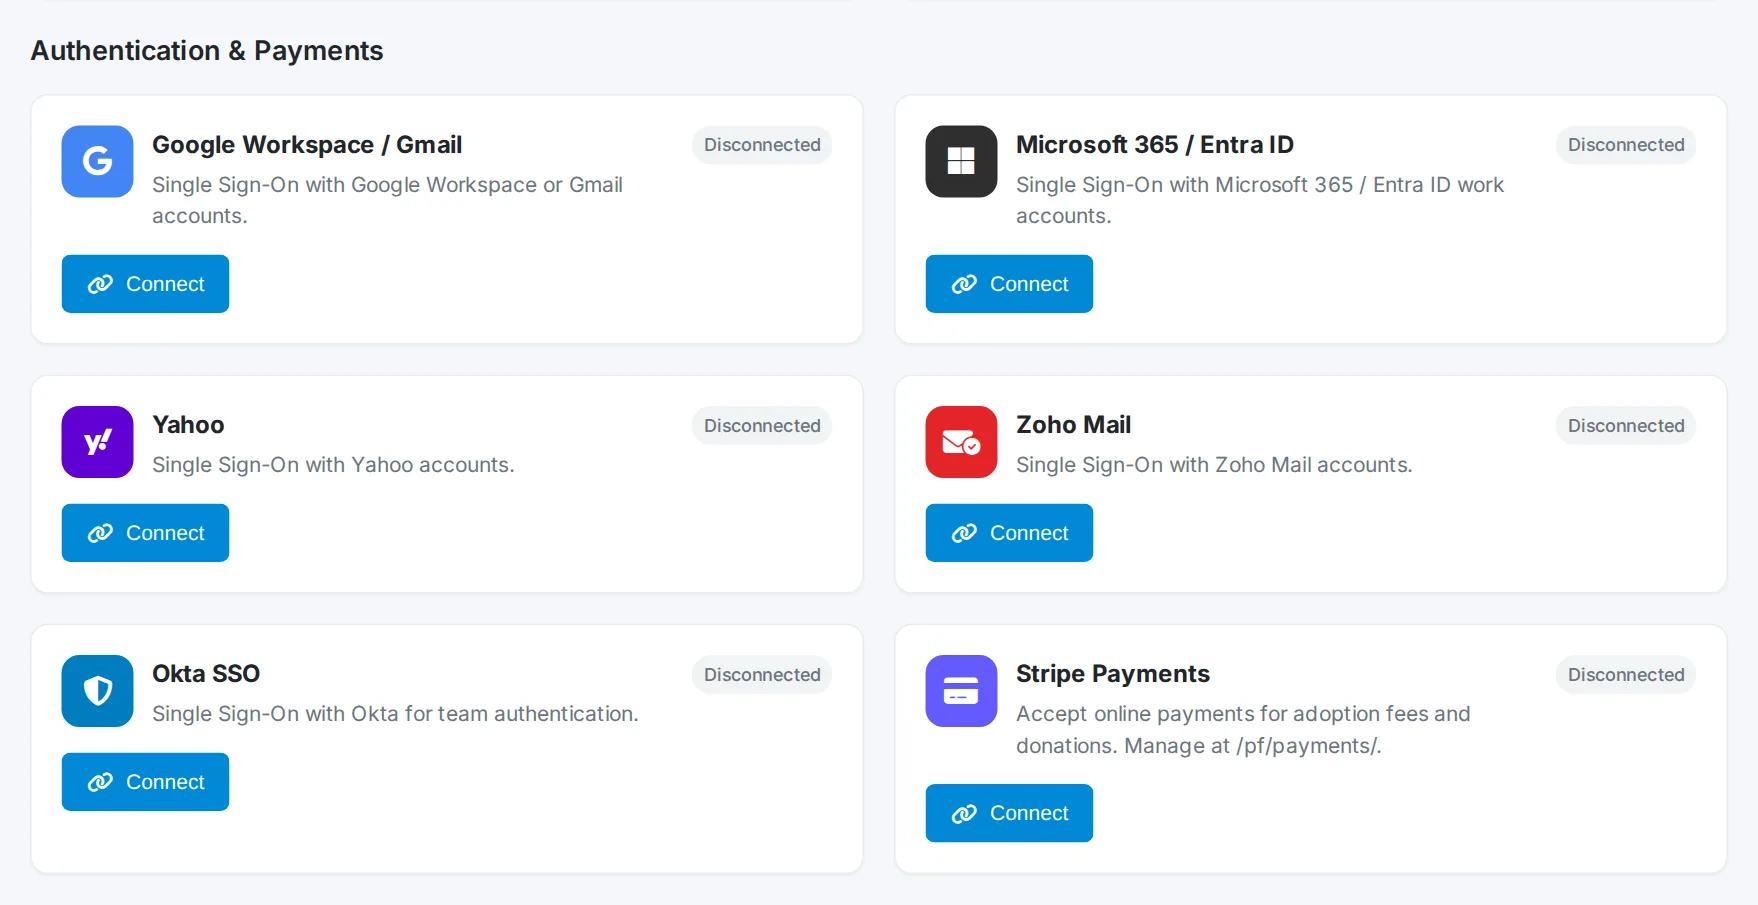Click Disconnected badge on Okta SSO card
1758x905 pixels.
tap(762, 675)
